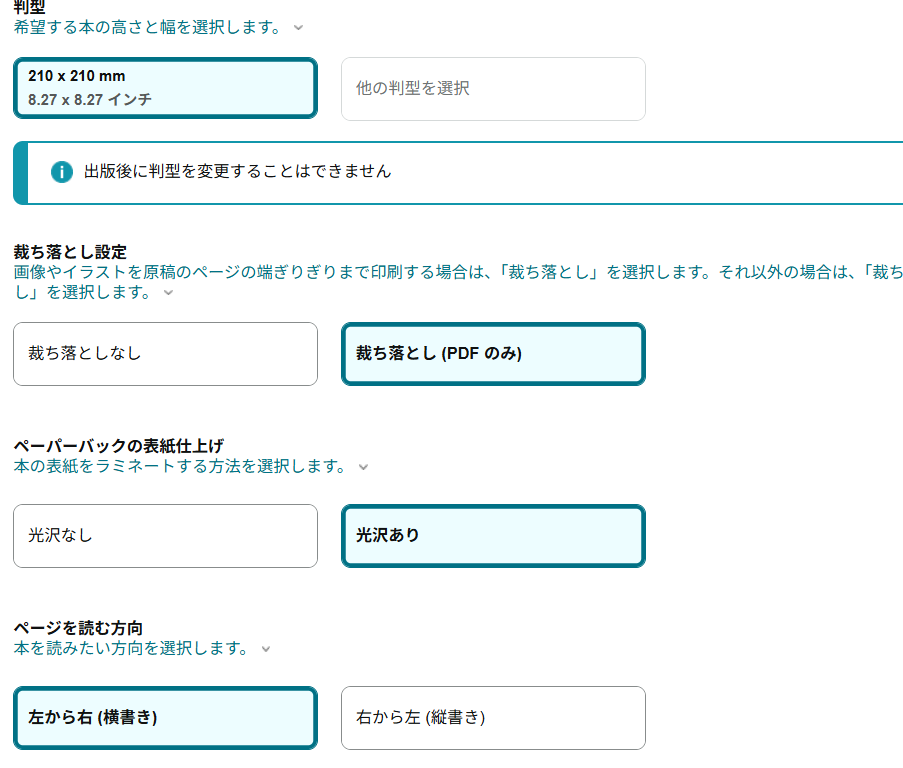Expand the reading direction help chevron
The image size is (903, 768).
click(265, 649)
